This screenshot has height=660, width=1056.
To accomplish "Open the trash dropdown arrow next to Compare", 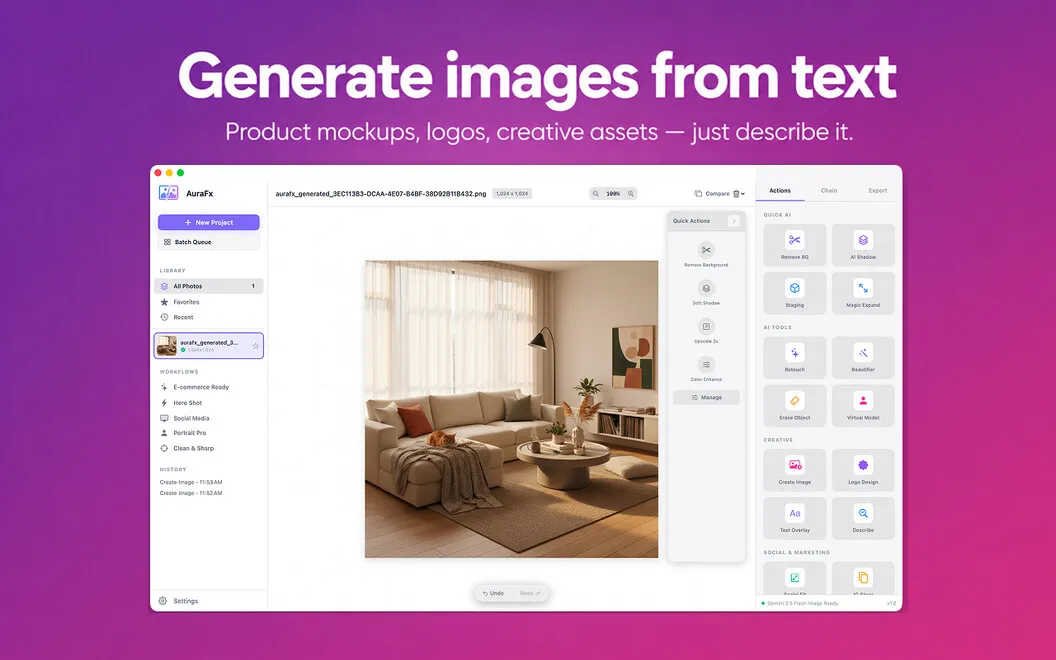I will (x=743, y=194).
